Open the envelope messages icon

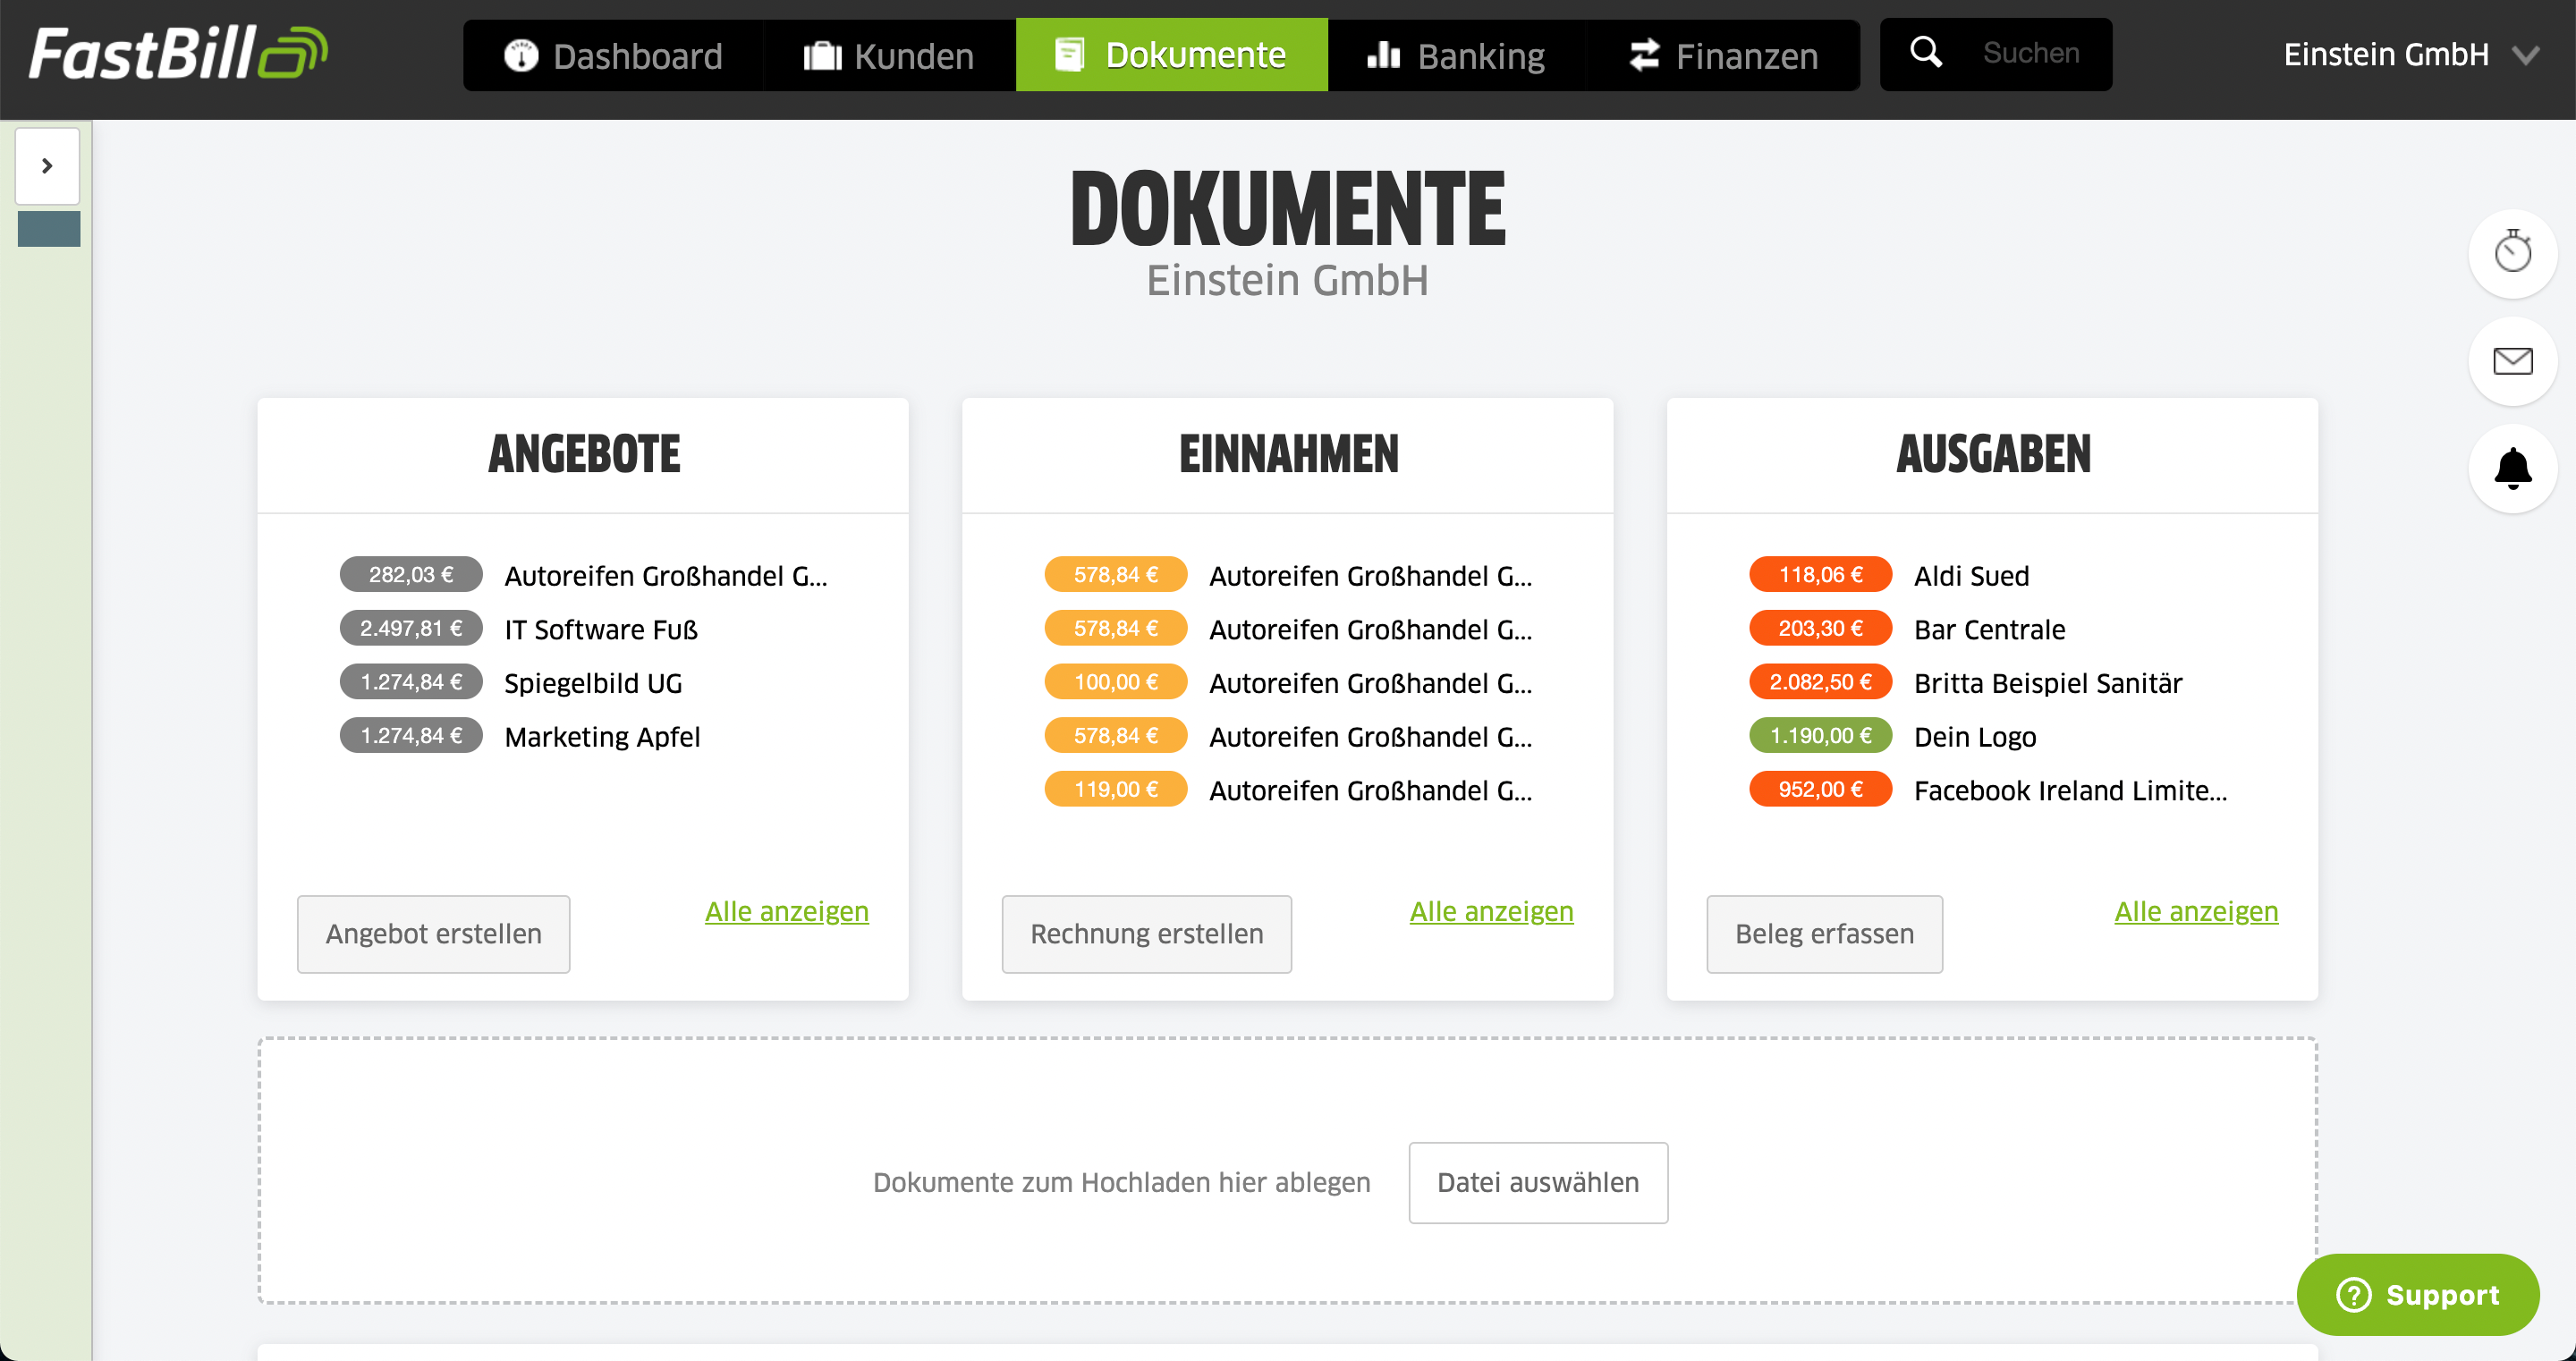2511,361
